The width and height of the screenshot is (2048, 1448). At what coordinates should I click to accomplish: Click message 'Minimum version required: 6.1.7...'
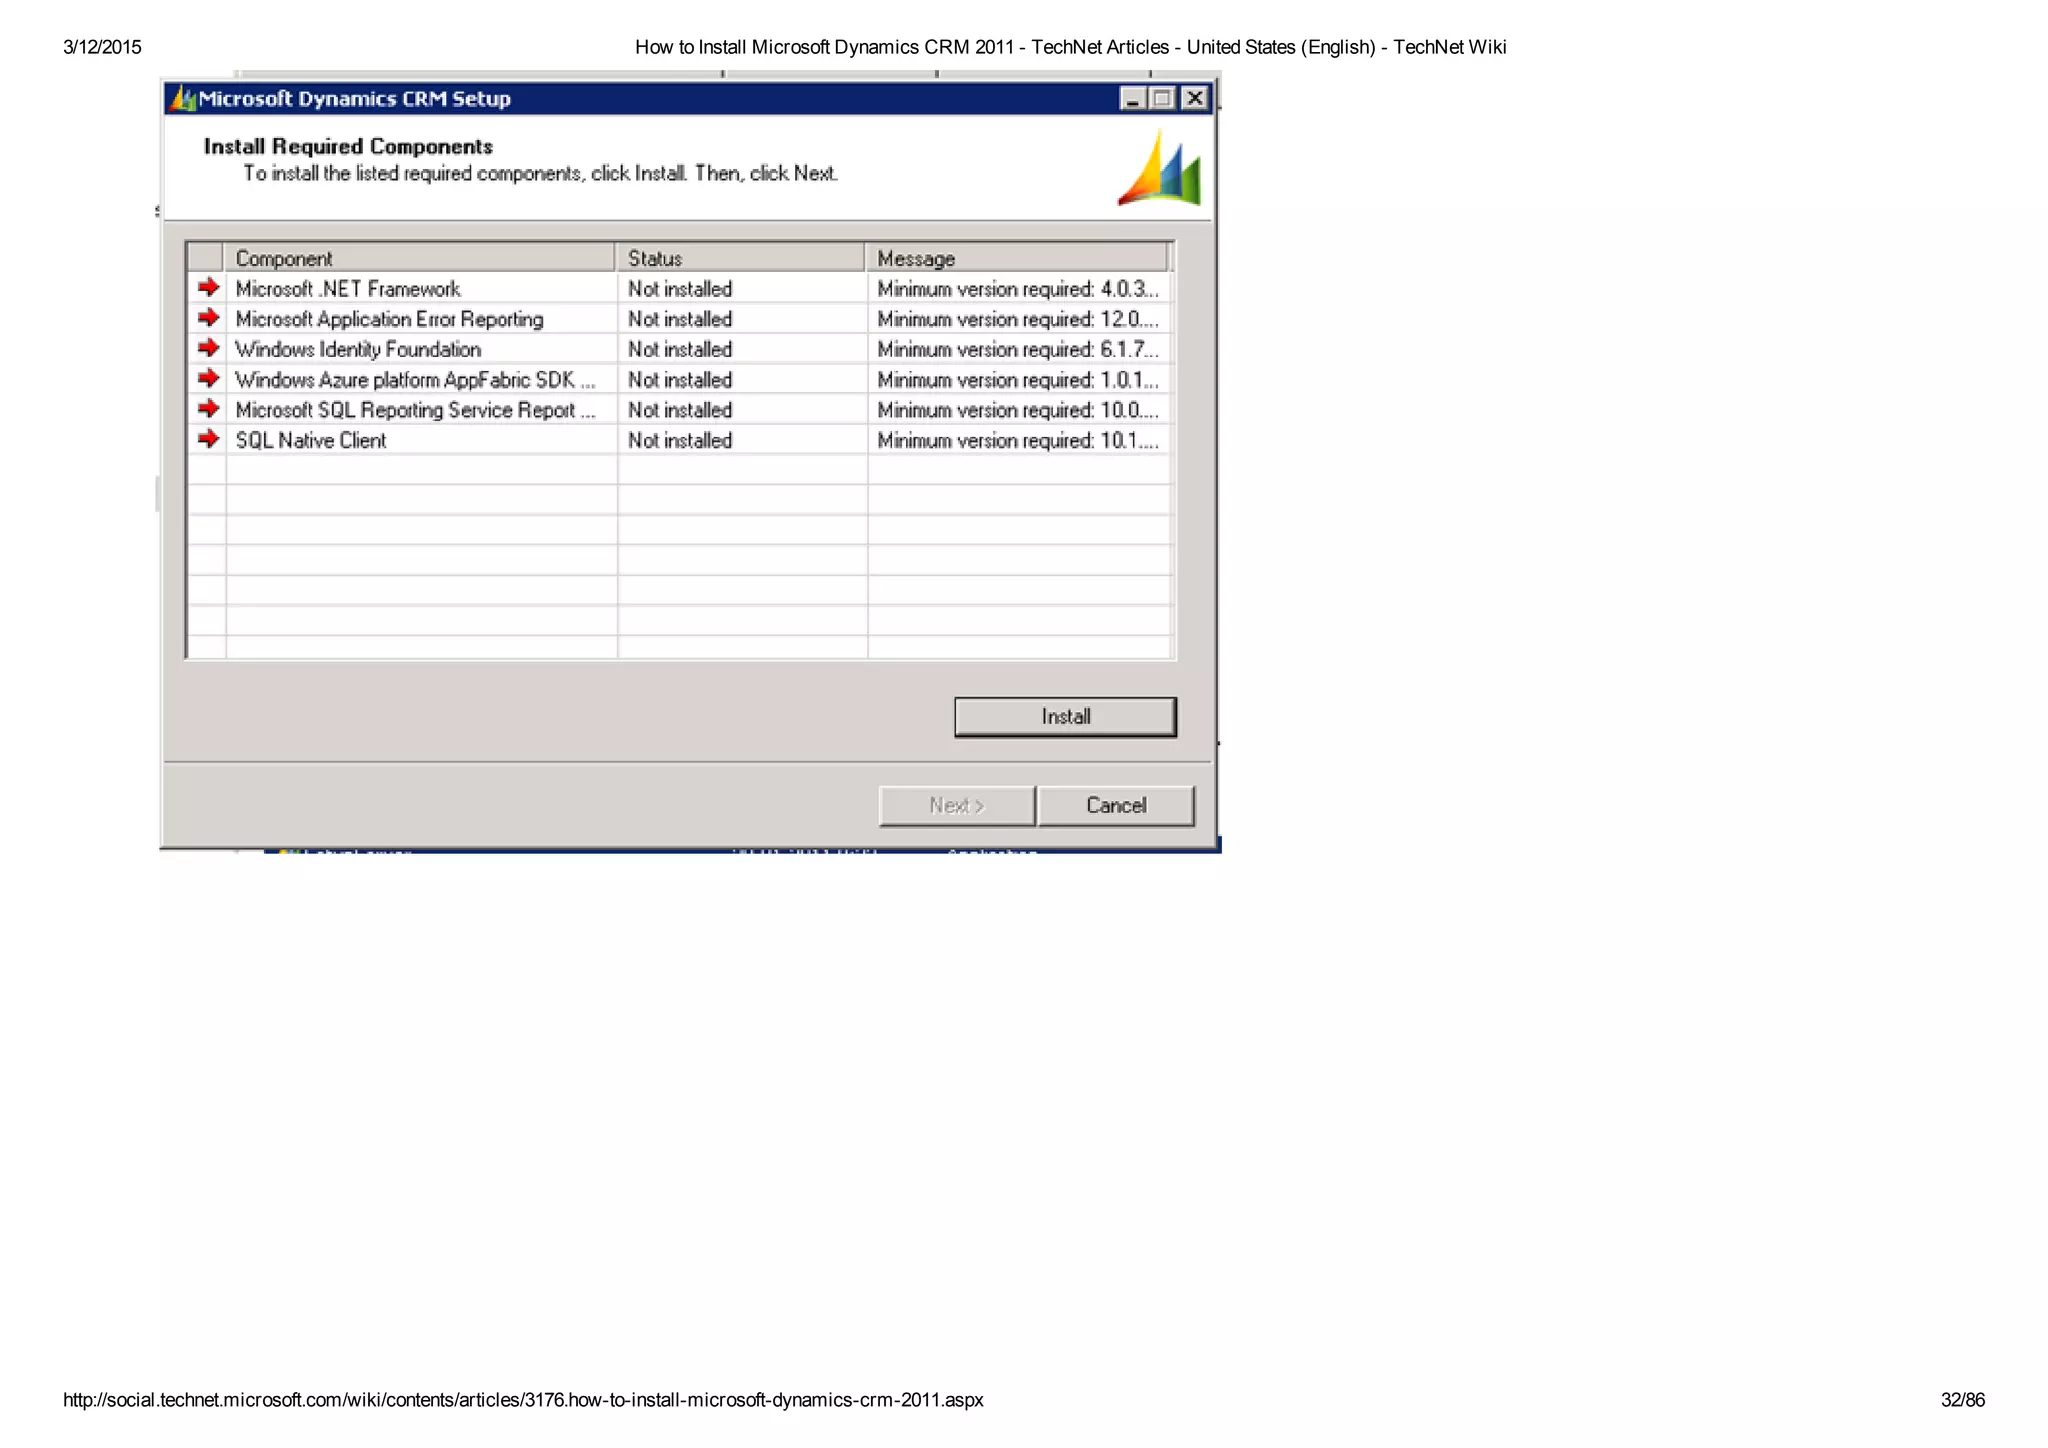[1018, 349]
